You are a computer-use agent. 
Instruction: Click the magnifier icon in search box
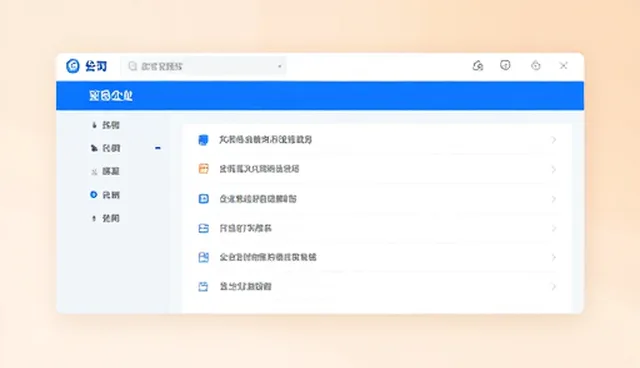pyautogui.click(x=133, y=66)
